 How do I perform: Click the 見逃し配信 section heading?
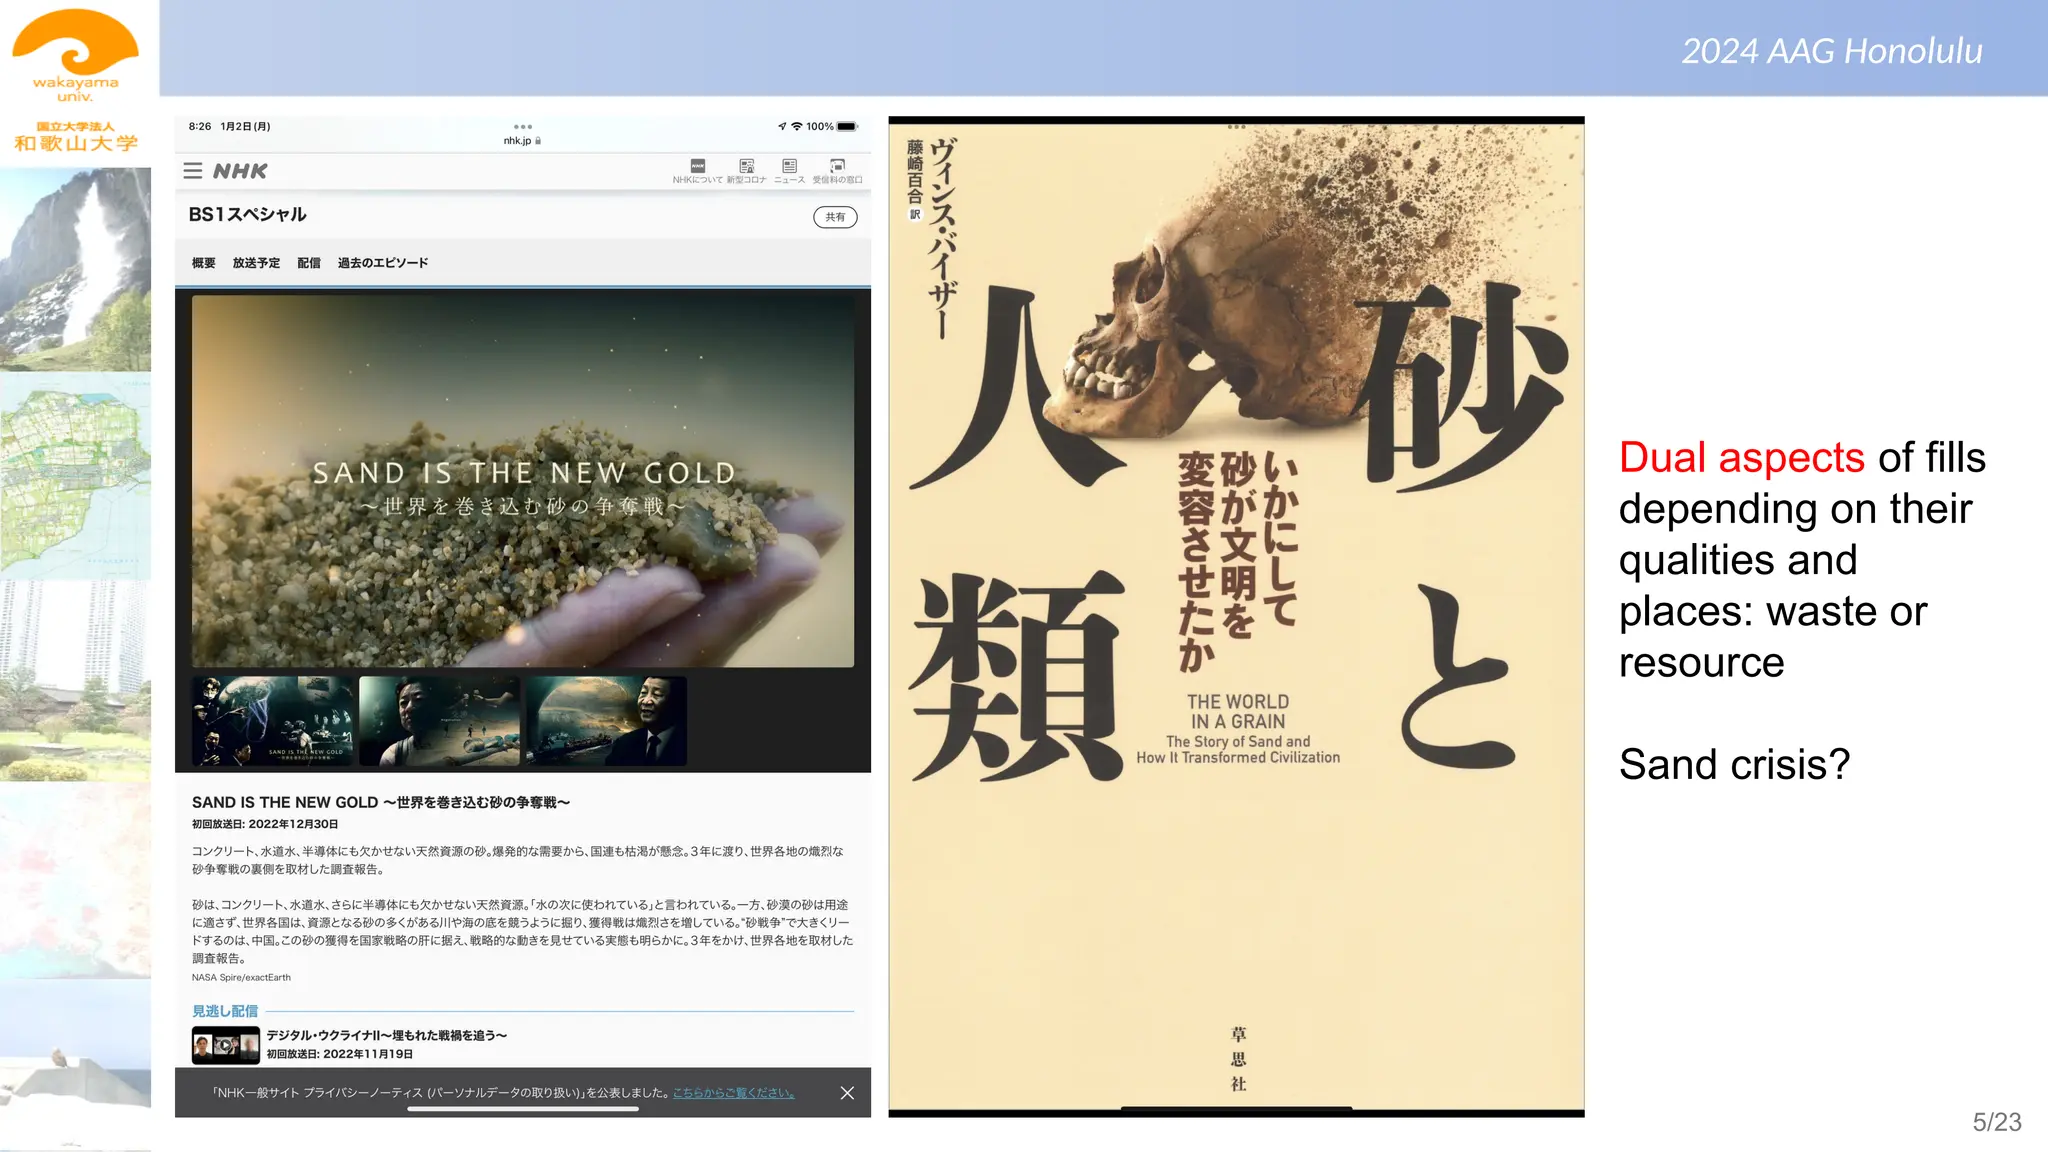click(225, 1011)
